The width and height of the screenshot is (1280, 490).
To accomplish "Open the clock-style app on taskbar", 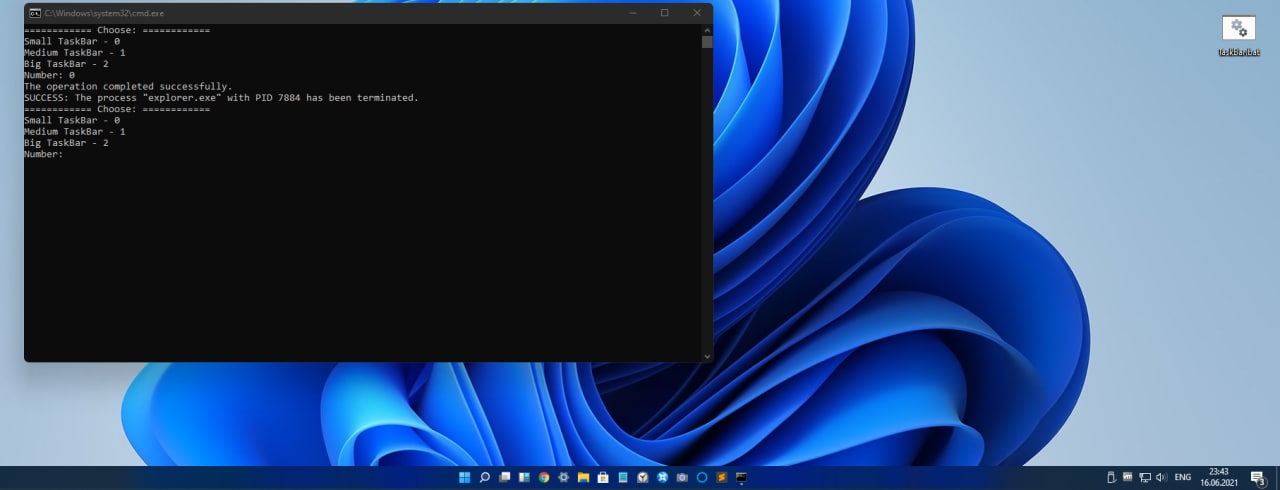I will click(x=642, y=477).
